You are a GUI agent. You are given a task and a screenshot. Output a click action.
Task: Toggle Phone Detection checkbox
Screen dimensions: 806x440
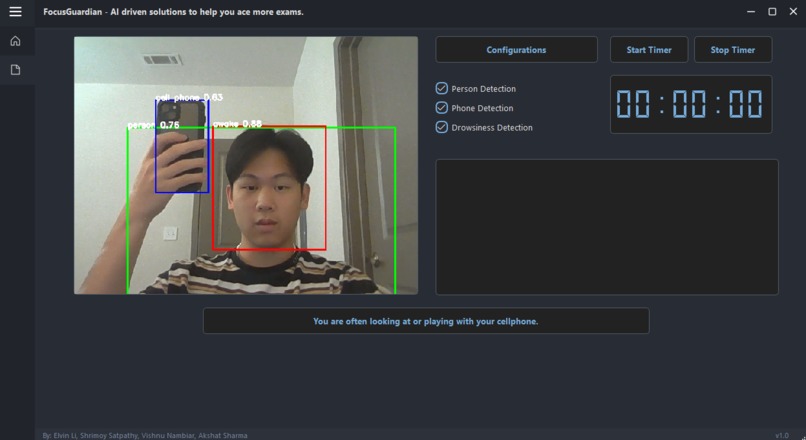click(442, 108)
